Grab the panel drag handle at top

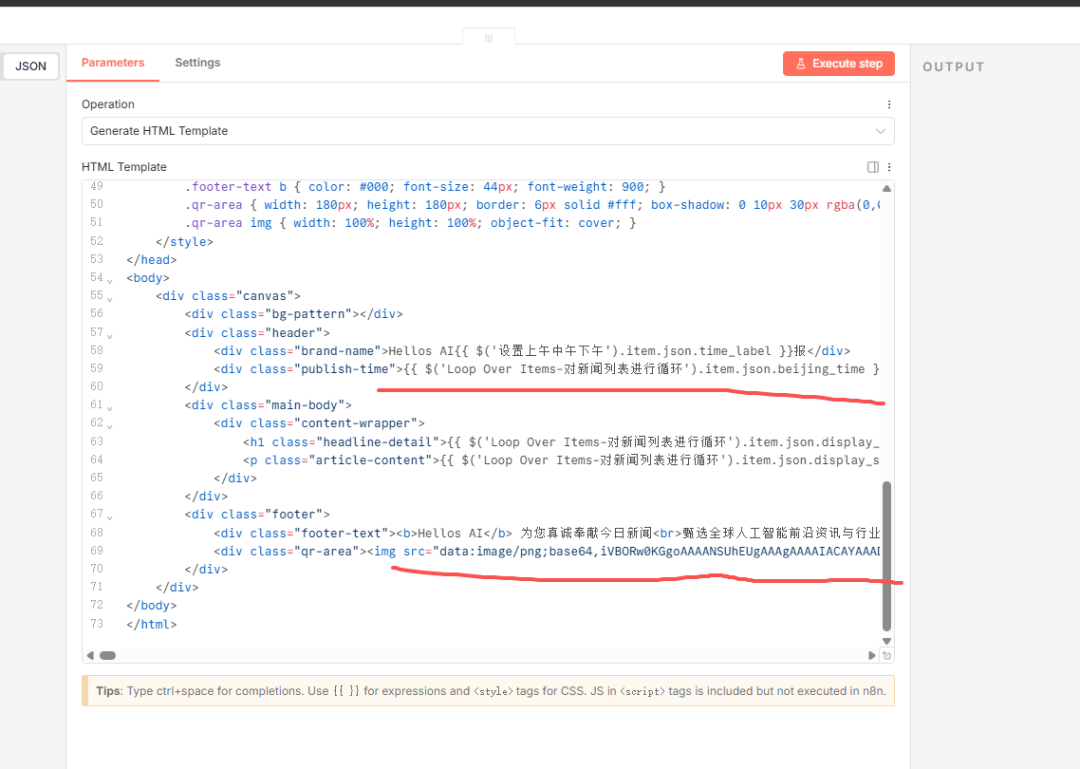489,38
